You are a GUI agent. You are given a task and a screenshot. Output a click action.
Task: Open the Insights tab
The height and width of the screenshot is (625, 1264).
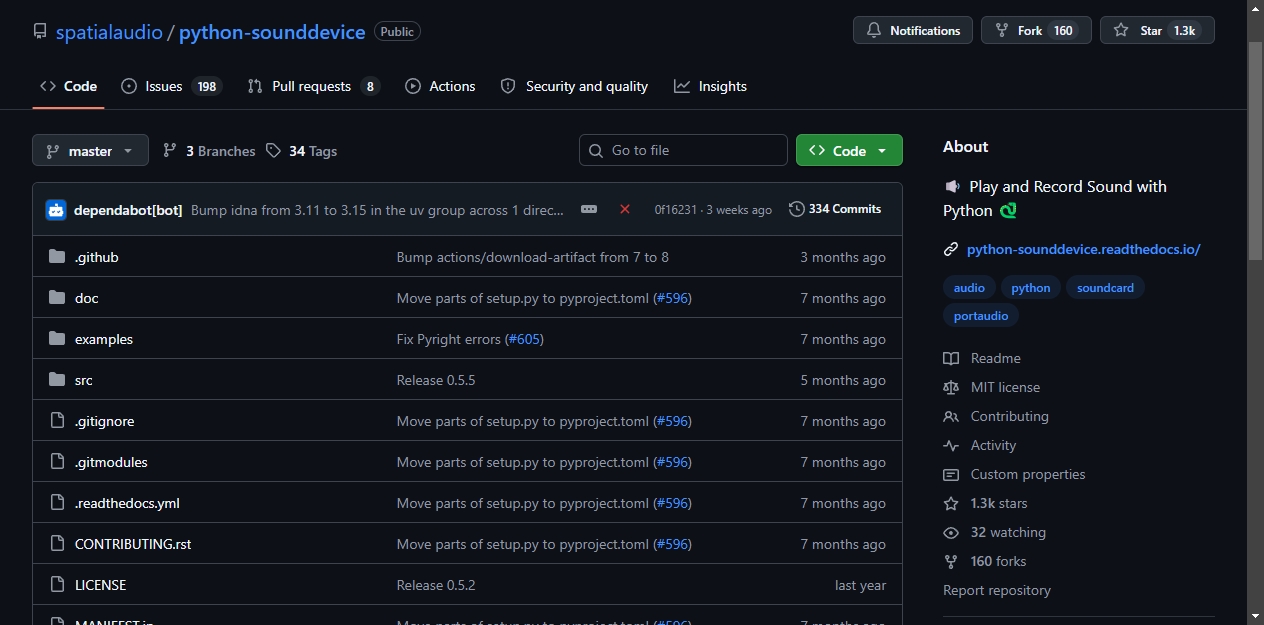coord(710,86)
